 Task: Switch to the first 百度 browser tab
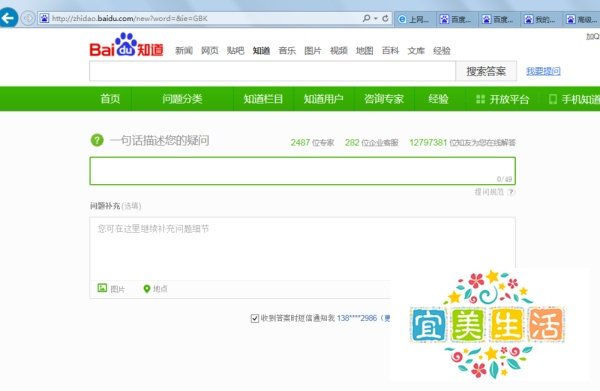[x=457, y=19]
